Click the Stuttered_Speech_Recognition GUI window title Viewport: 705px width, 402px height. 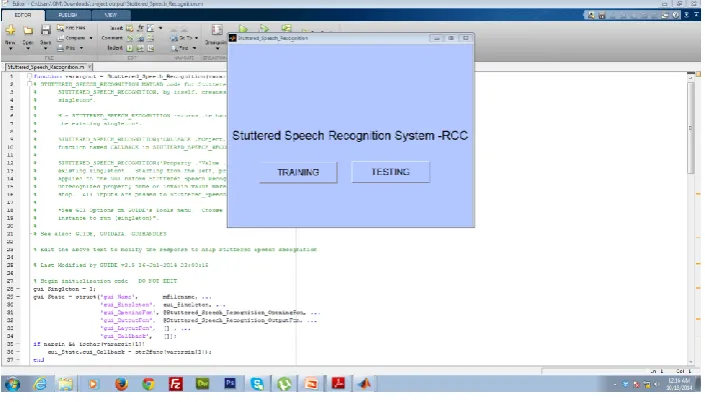(x=273, y=38)
